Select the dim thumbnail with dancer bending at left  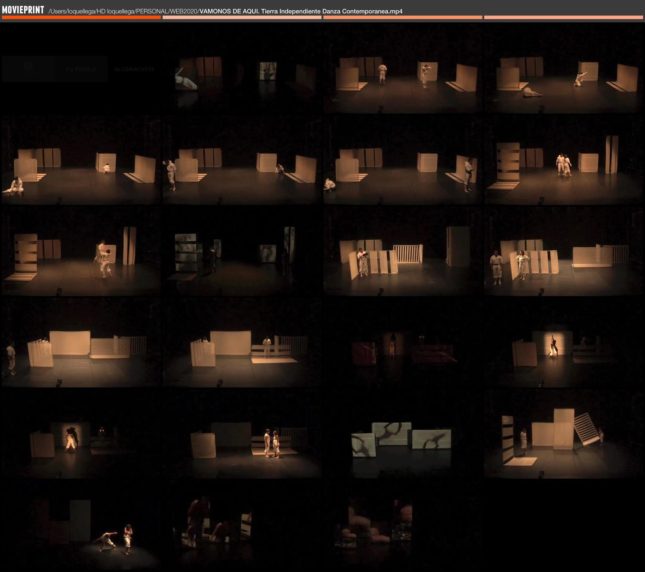coord(241,68)
